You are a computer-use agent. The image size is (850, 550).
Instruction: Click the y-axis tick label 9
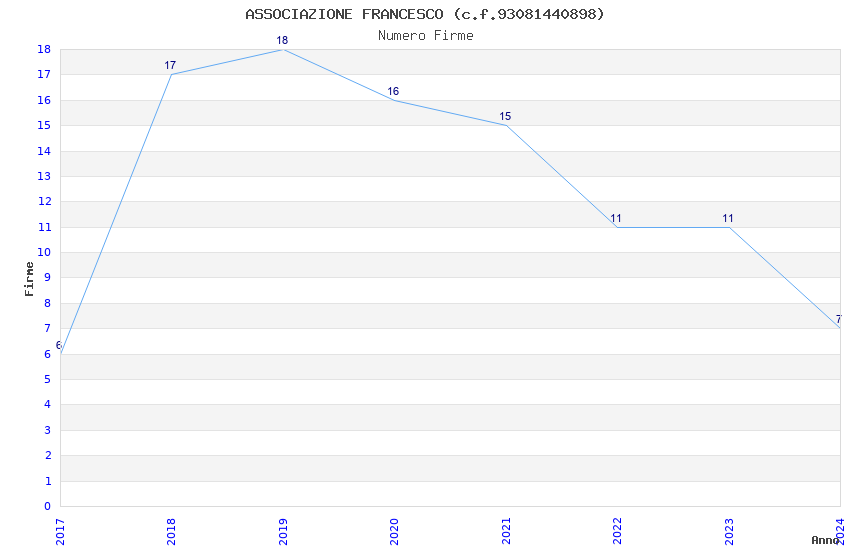tap(48, 277)
